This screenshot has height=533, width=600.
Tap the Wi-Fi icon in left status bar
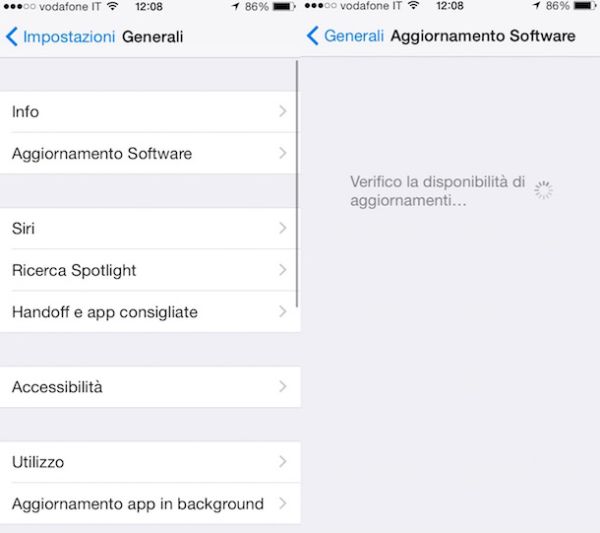[x=112, y=6]
